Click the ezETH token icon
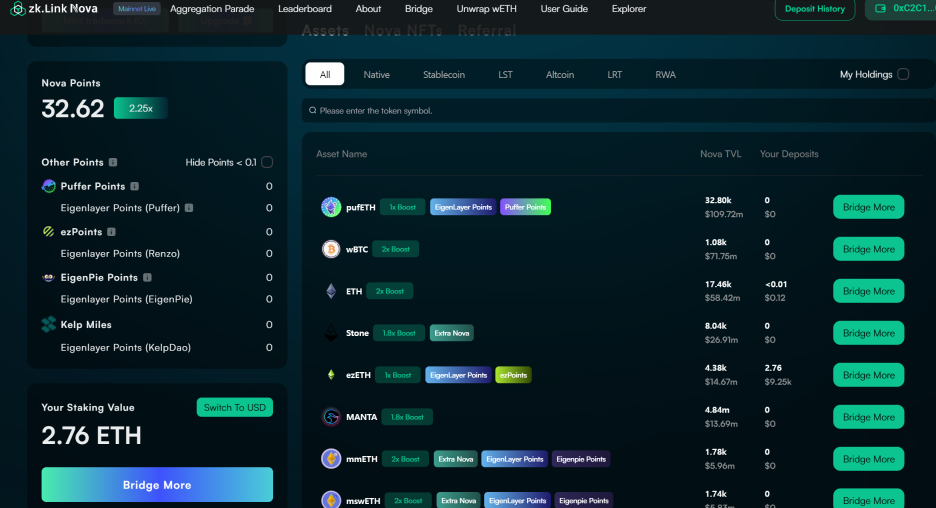Image resolution: width=936 pixels, height=508 pixels. (x=331, y=375)
